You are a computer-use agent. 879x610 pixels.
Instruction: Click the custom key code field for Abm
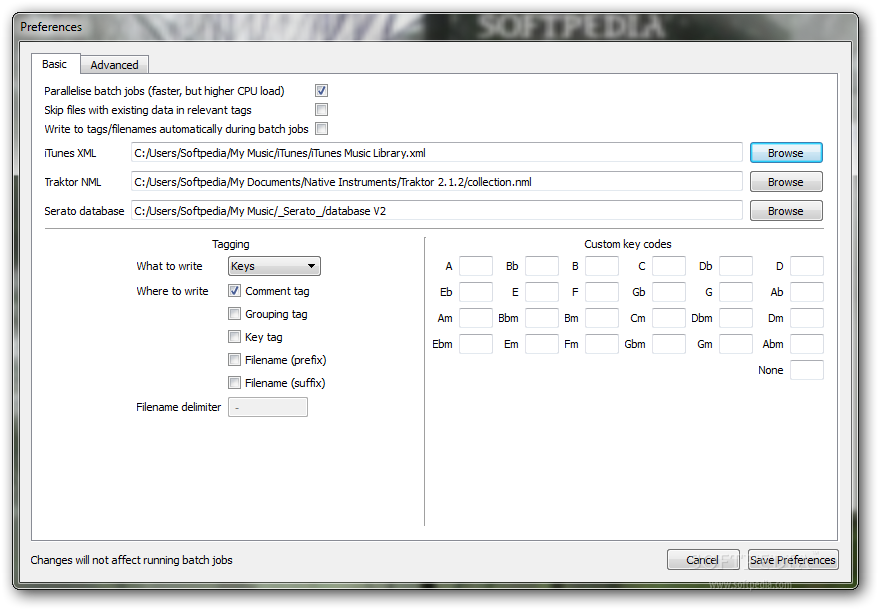click(807, 344)
